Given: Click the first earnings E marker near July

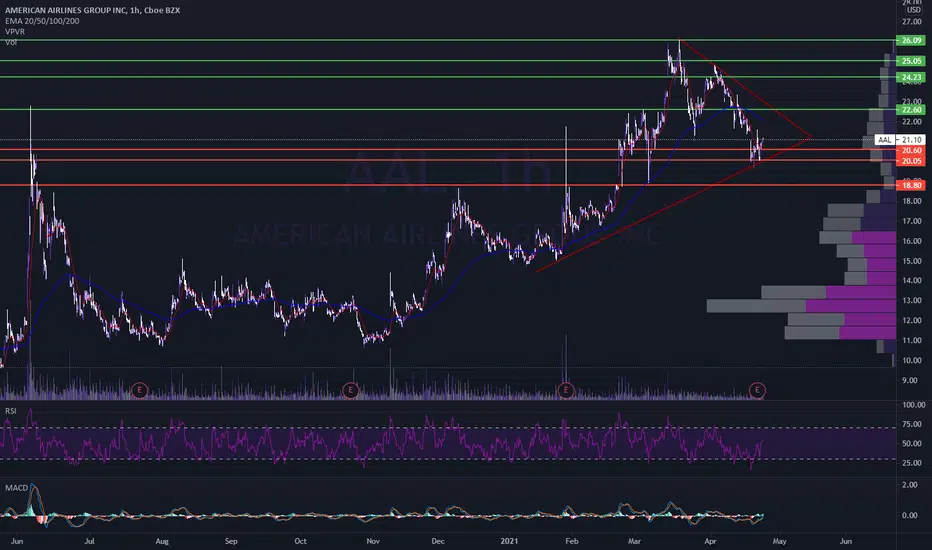Looking at the screenshot, I should coord(139,390).
